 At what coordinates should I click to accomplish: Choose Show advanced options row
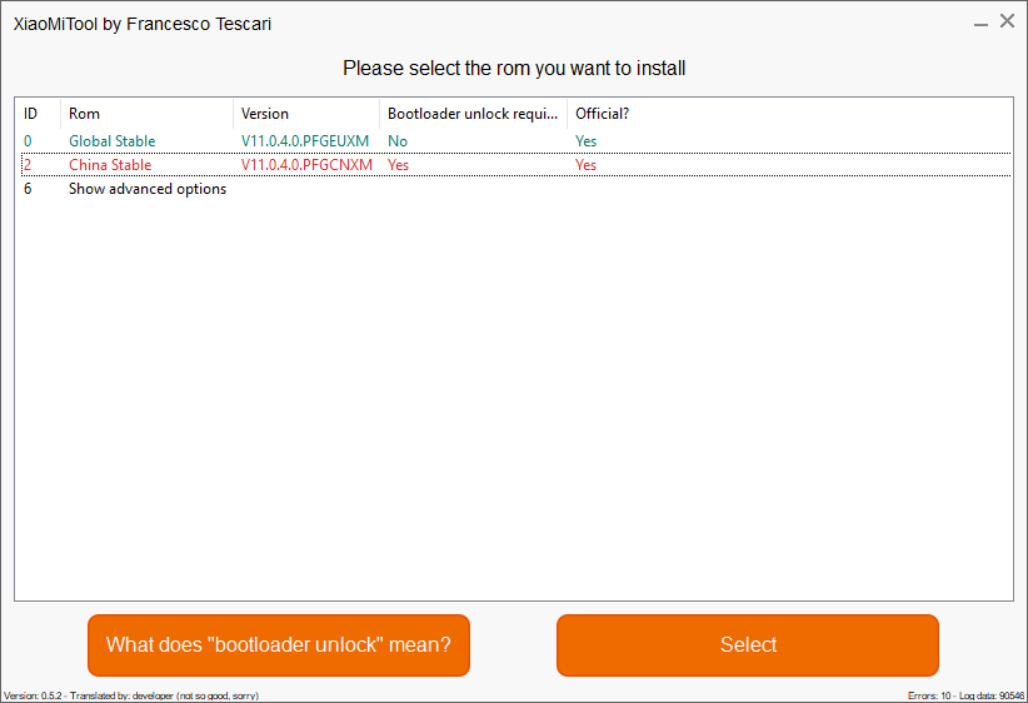coord(516,189)
